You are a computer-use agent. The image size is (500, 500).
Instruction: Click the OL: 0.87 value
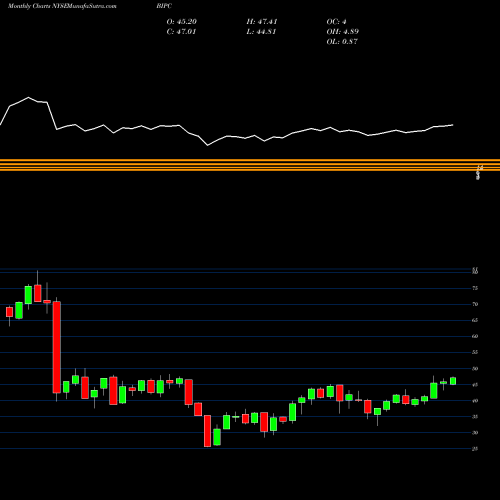(x=342, y=42)
